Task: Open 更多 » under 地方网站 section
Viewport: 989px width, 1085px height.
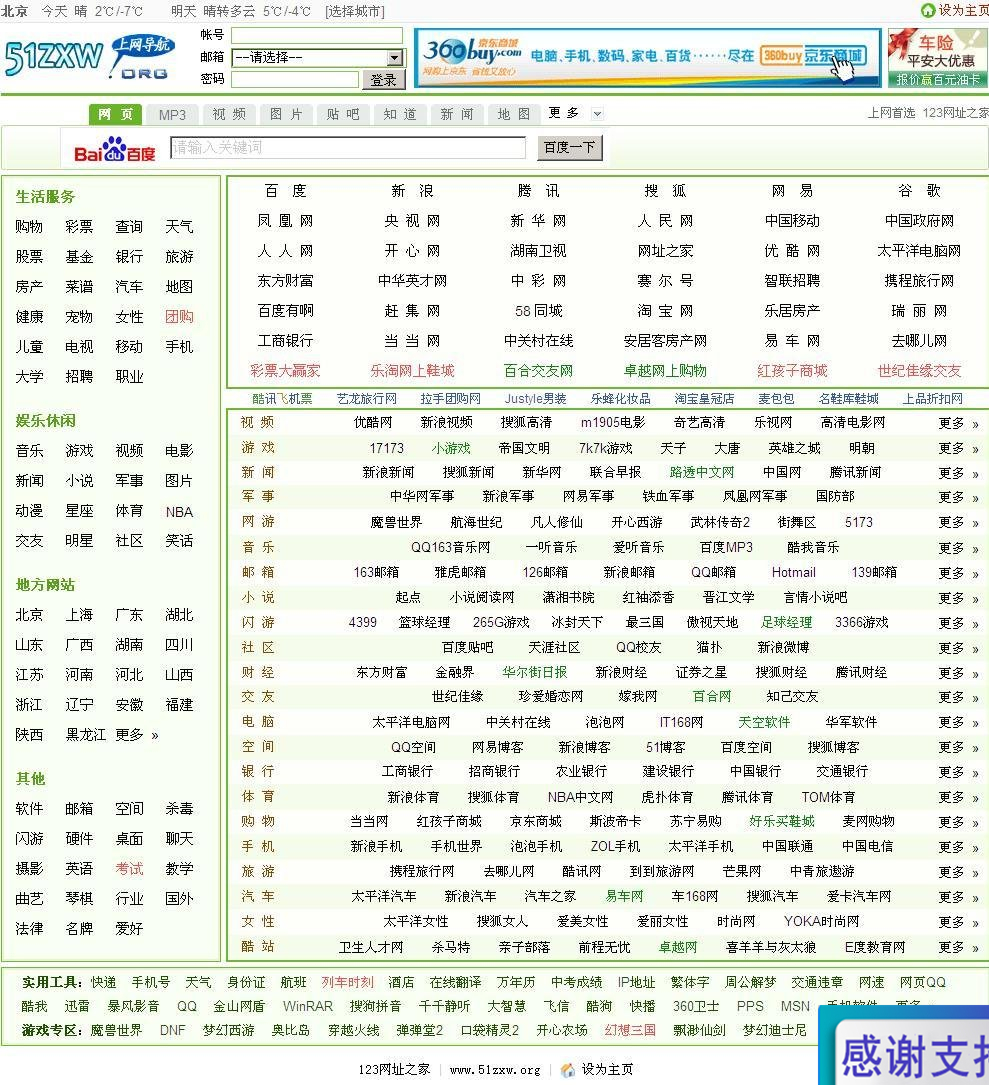Action: (x=136, y=735)
